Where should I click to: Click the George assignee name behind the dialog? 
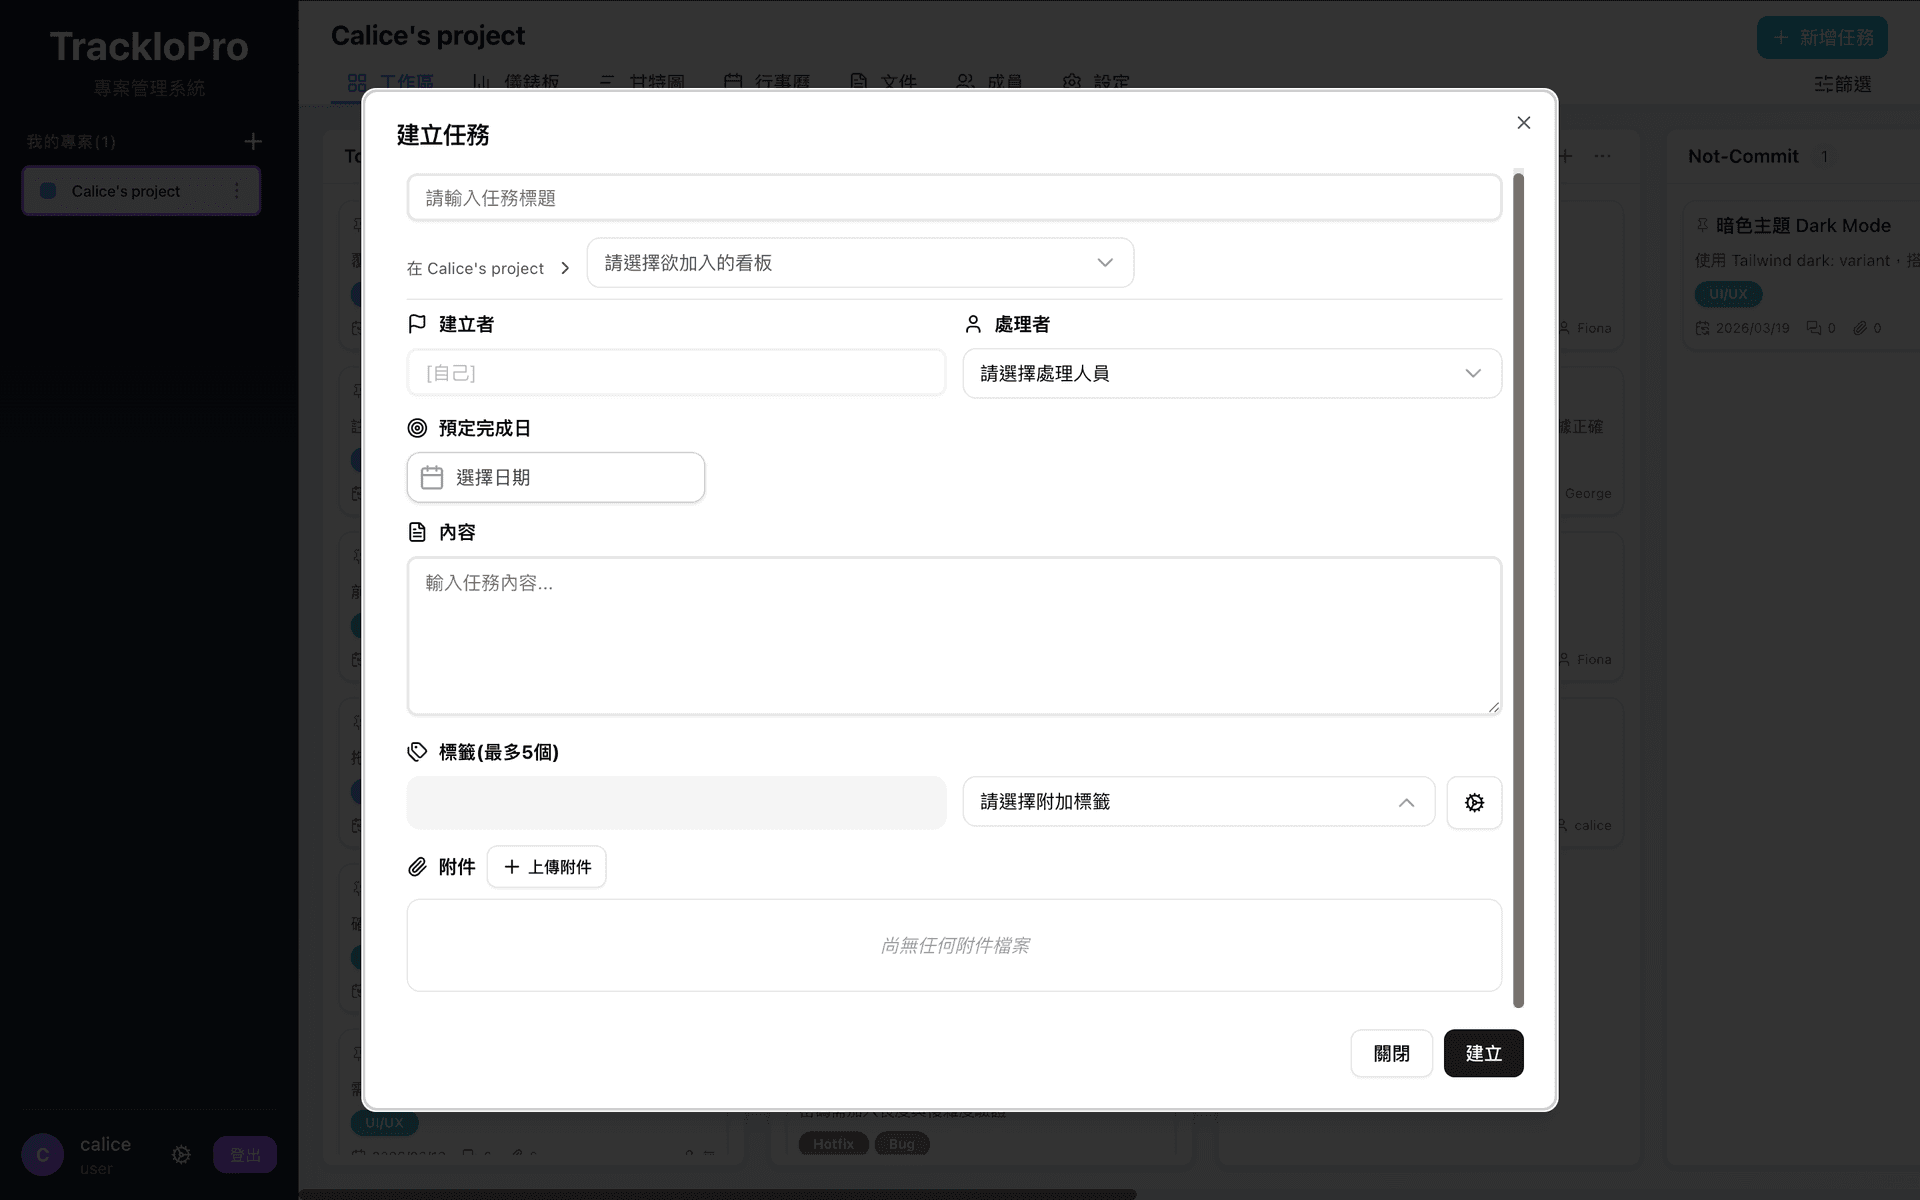point(1588,494)
